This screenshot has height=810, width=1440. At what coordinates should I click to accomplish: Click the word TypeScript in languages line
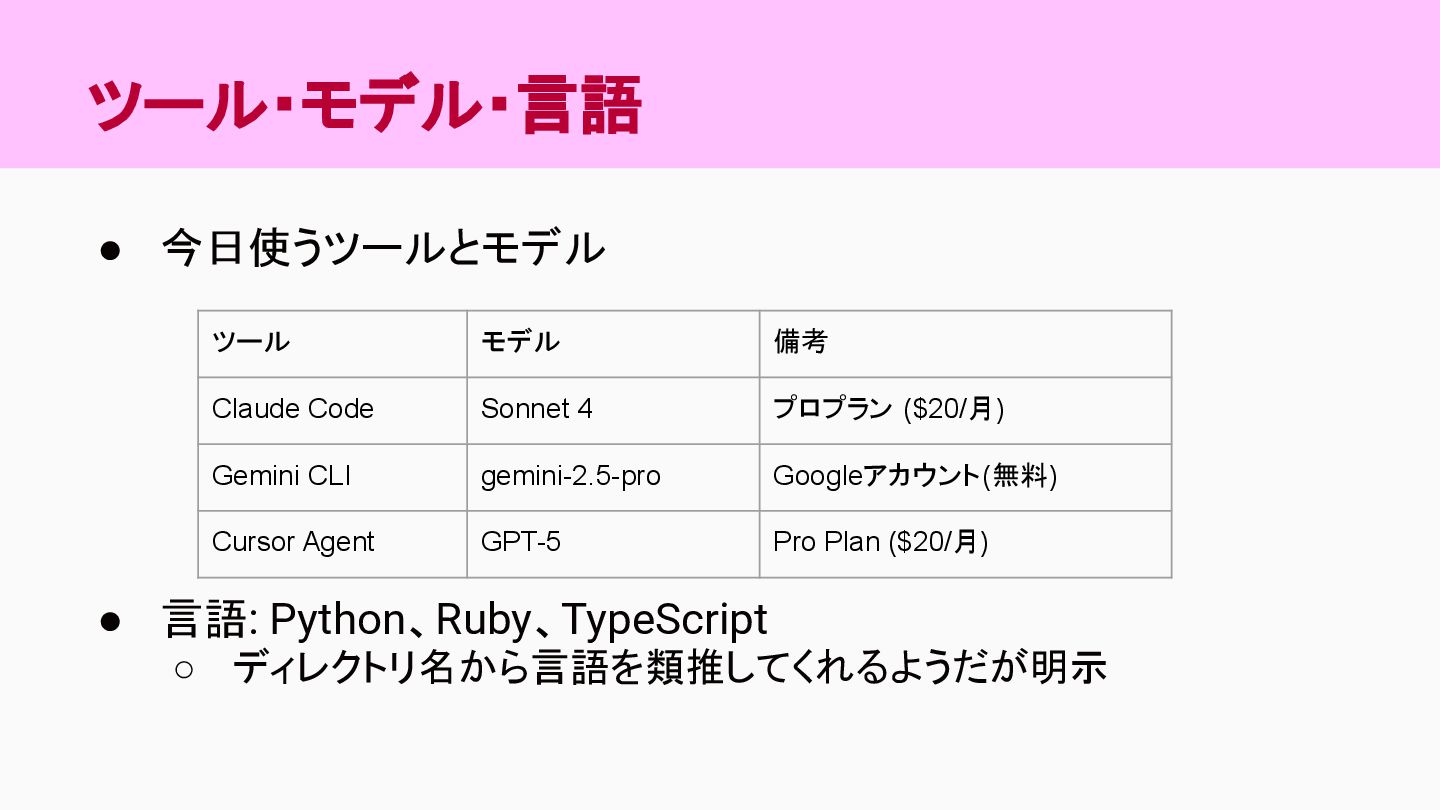tap(664, 621)
